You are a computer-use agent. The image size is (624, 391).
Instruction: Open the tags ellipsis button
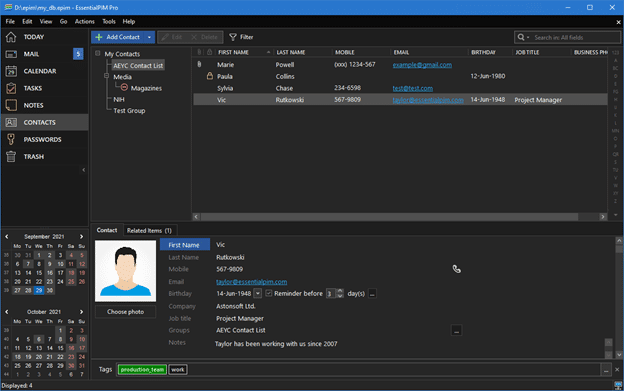coord(606,370)
